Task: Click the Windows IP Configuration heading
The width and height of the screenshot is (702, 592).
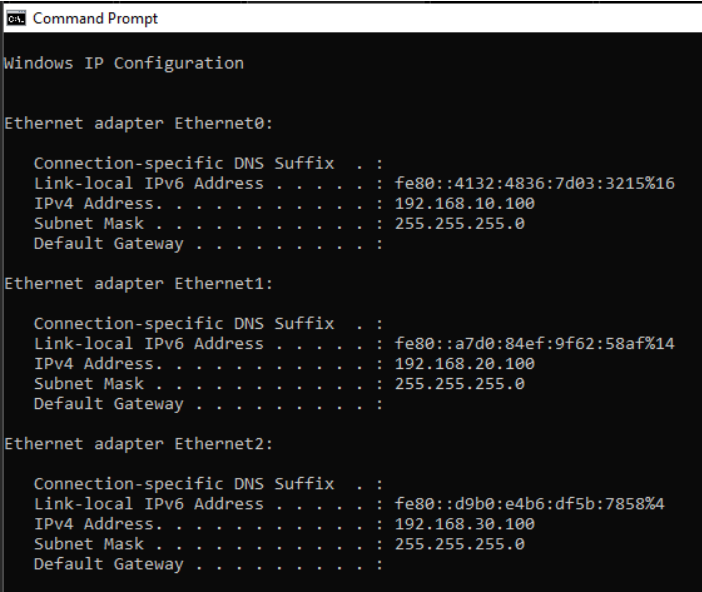Action: pyautogui.click(x=124, y=63)
